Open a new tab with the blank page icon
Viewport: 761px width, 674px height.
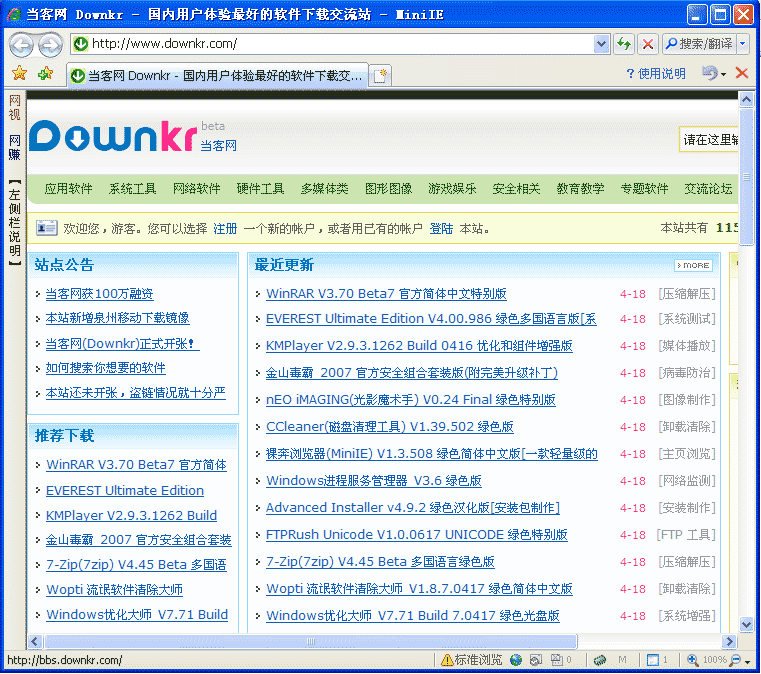(380, 75)
